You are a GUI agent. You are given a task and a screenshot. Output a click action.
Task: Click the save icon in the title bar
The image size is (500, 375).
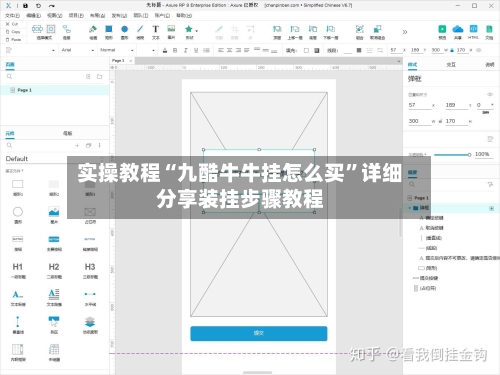[x=26, y=6]
